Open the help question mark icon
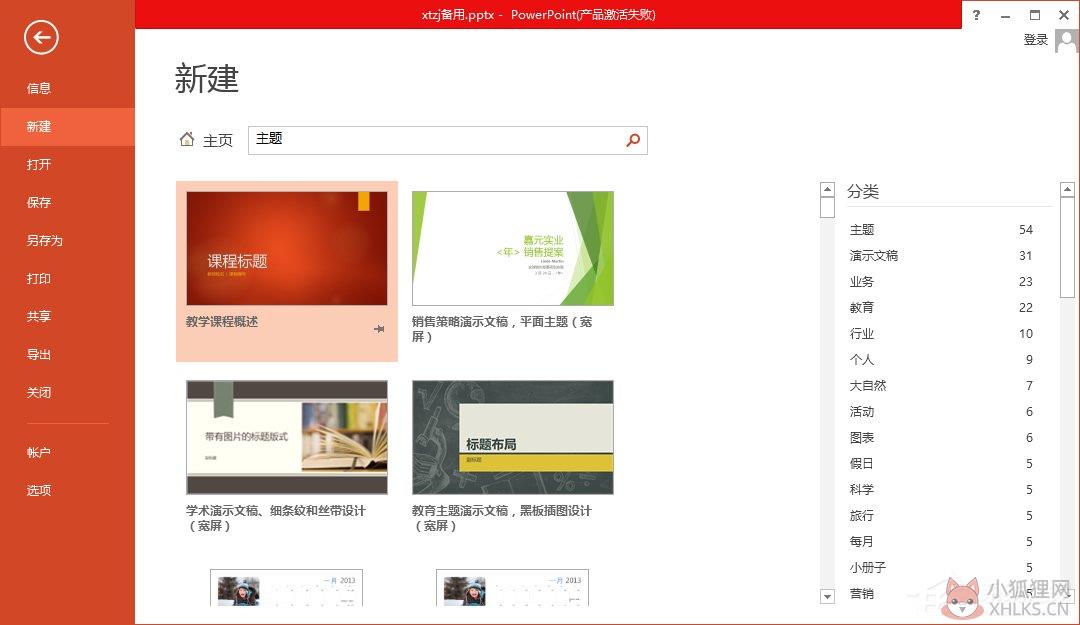Screen dimensions: 1080x625 (976, 14)
